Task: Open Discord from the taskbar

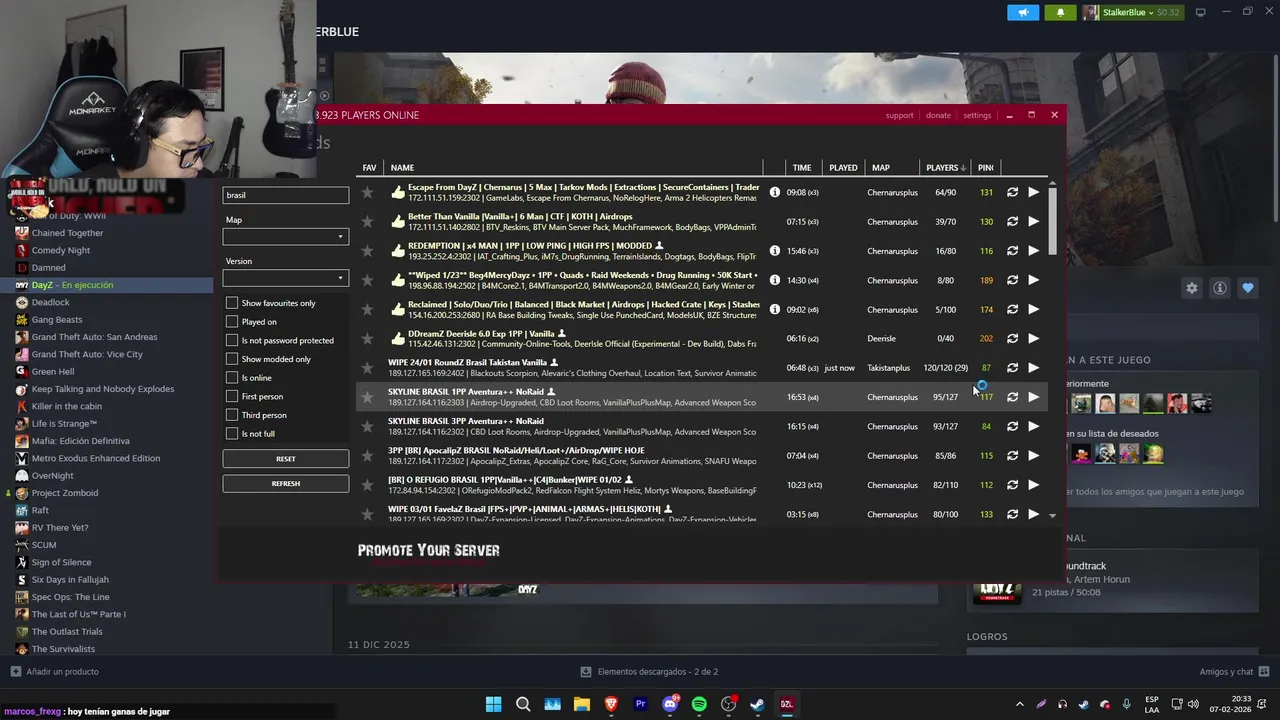Action: pyautogui.click(x=670, y=704)
